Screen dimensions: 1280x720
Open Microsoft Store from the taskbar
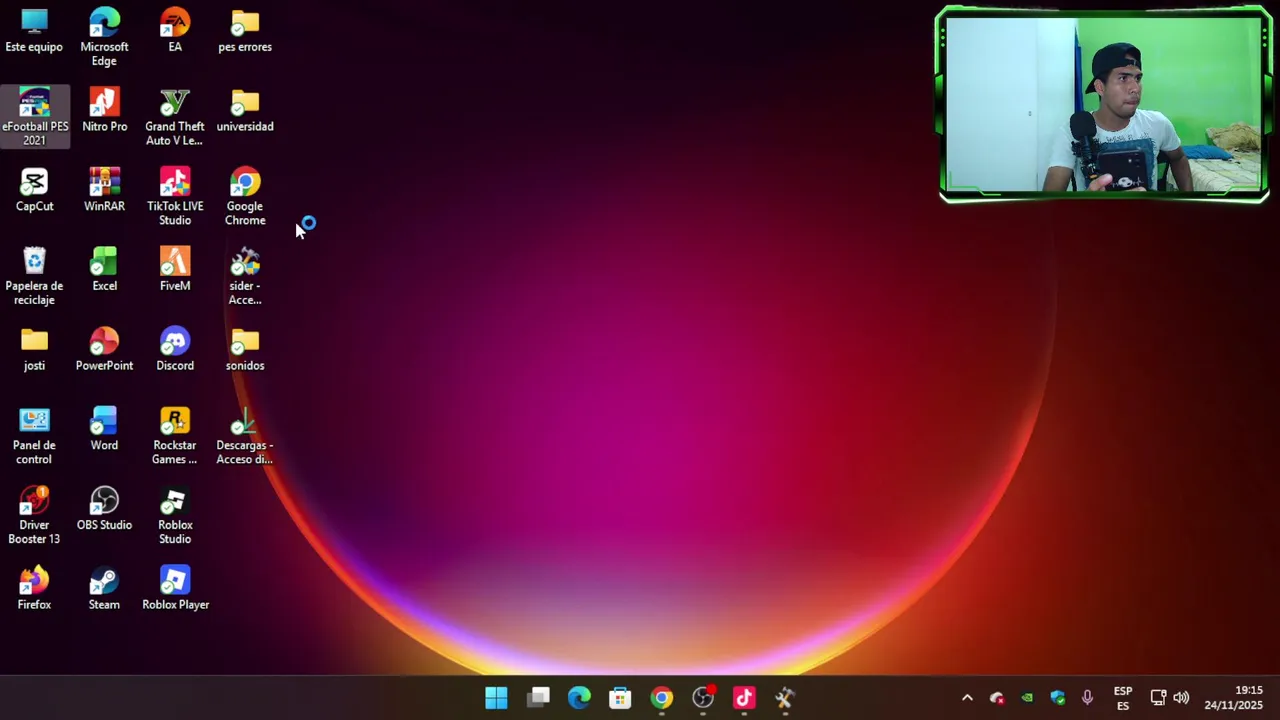pos(620,698)
